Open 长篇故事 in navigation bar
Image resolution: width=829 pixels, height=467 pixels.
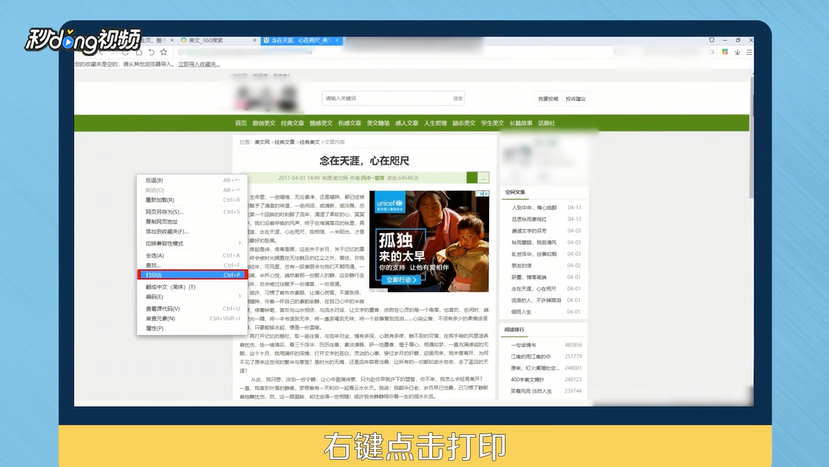(x=521, y=123)
